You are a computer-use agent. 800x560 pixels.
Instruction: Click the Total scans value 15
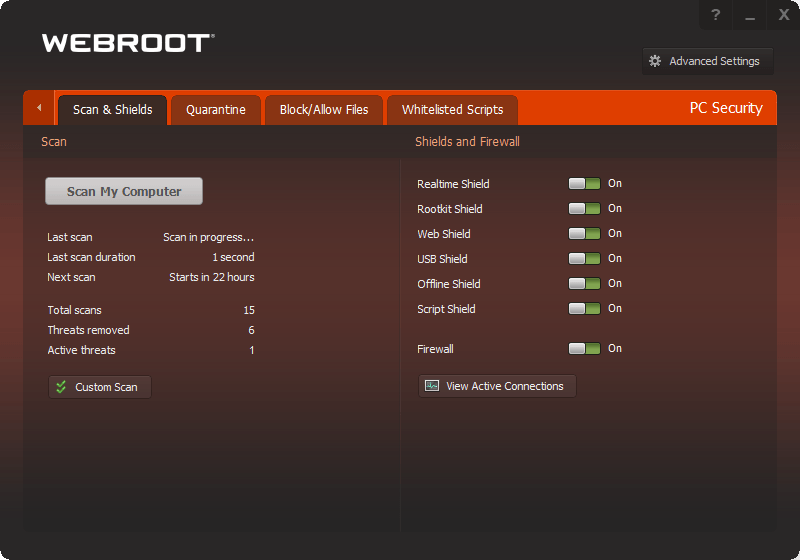click(x=249, y=310)
